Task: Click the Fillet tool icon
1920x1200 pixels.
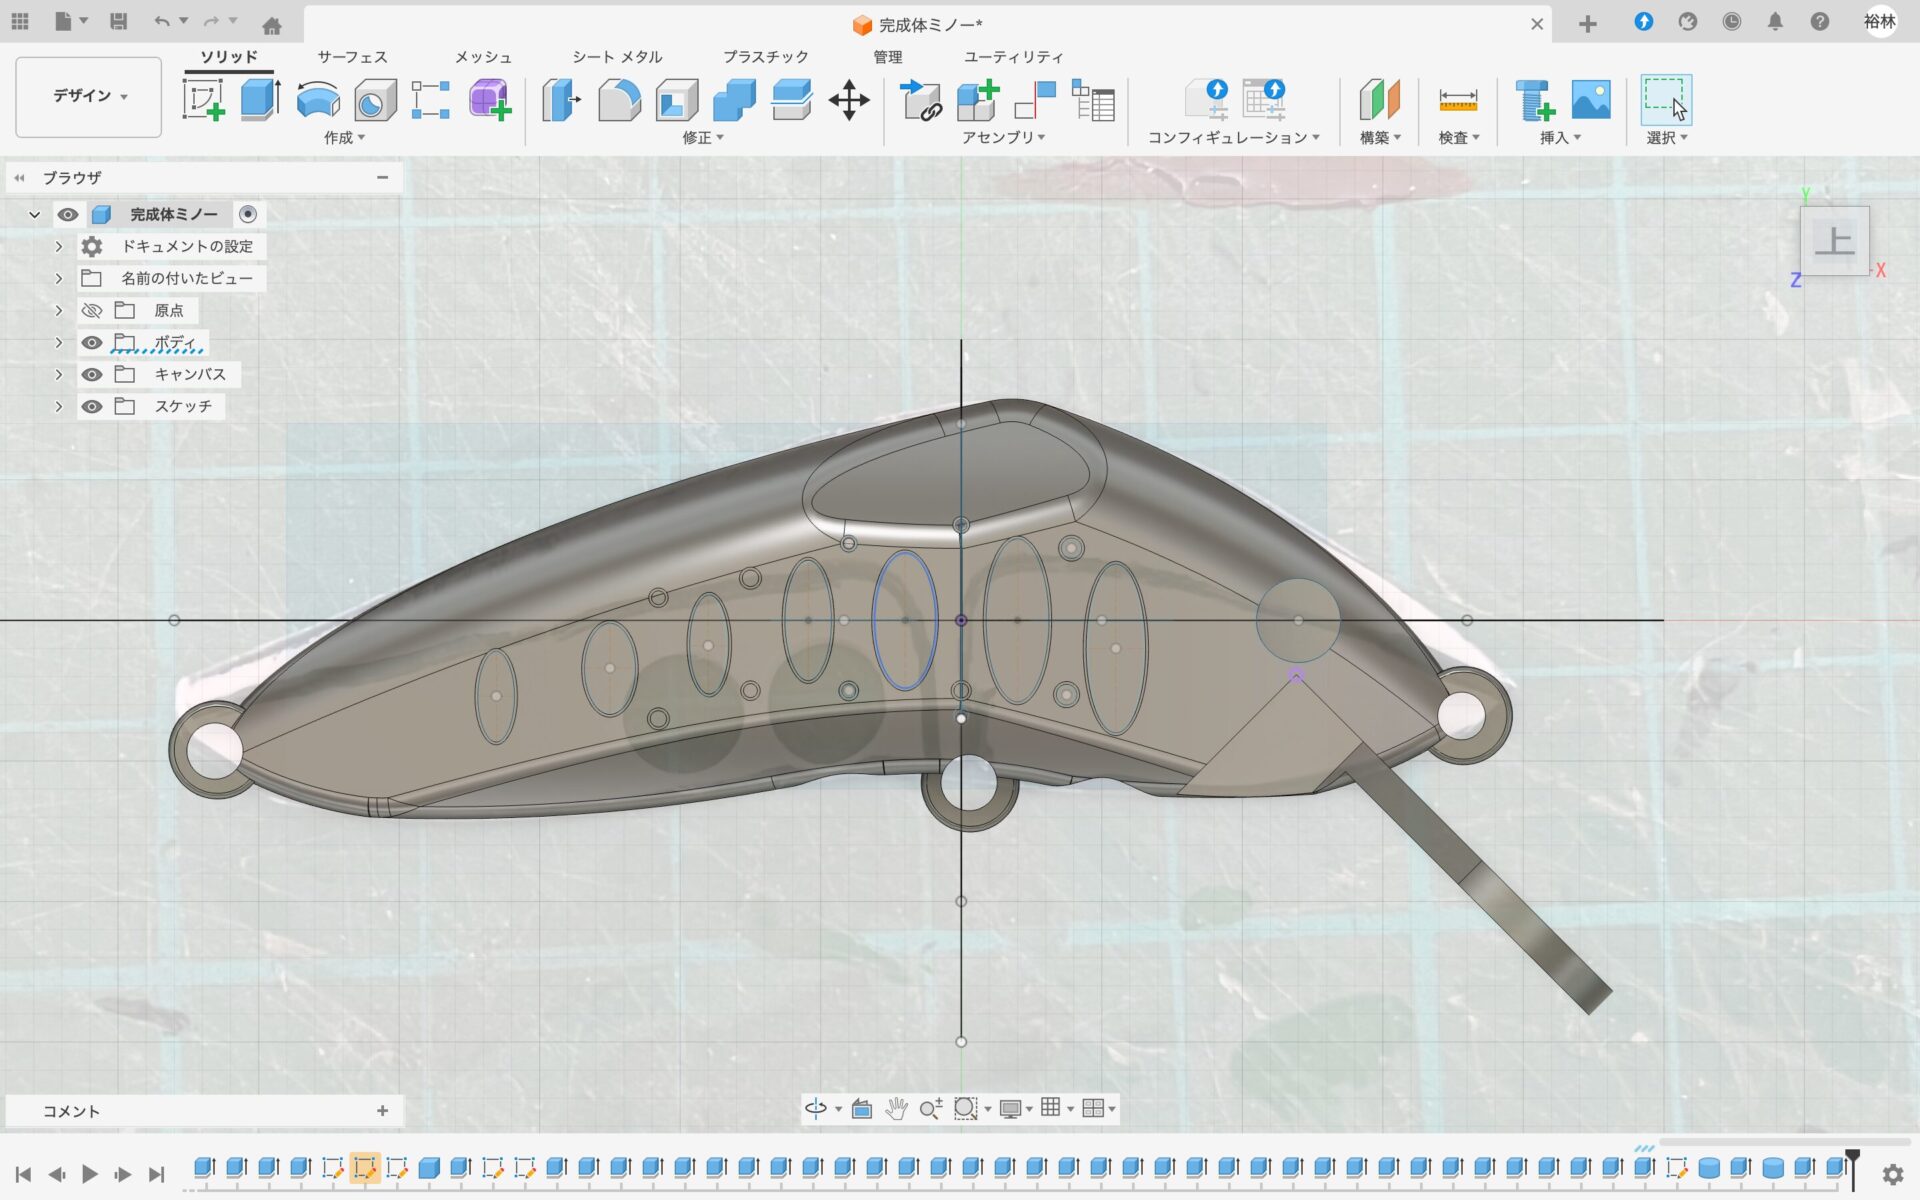Action: tap(619, 100)
